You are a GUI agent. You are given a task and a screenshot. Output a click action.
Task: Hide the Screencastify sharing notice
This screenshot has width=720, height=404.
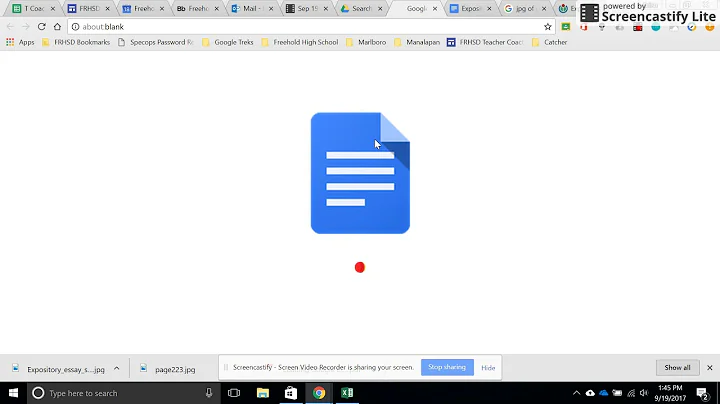coord(488,368)
